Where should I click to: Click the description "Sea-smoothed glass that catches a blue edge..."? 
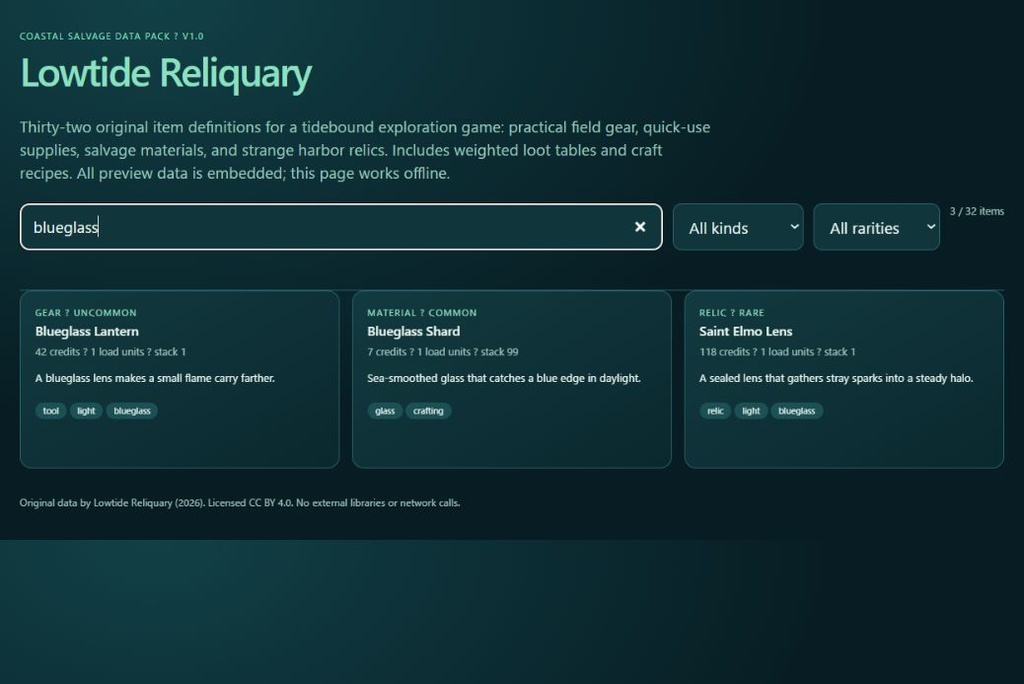504,378
